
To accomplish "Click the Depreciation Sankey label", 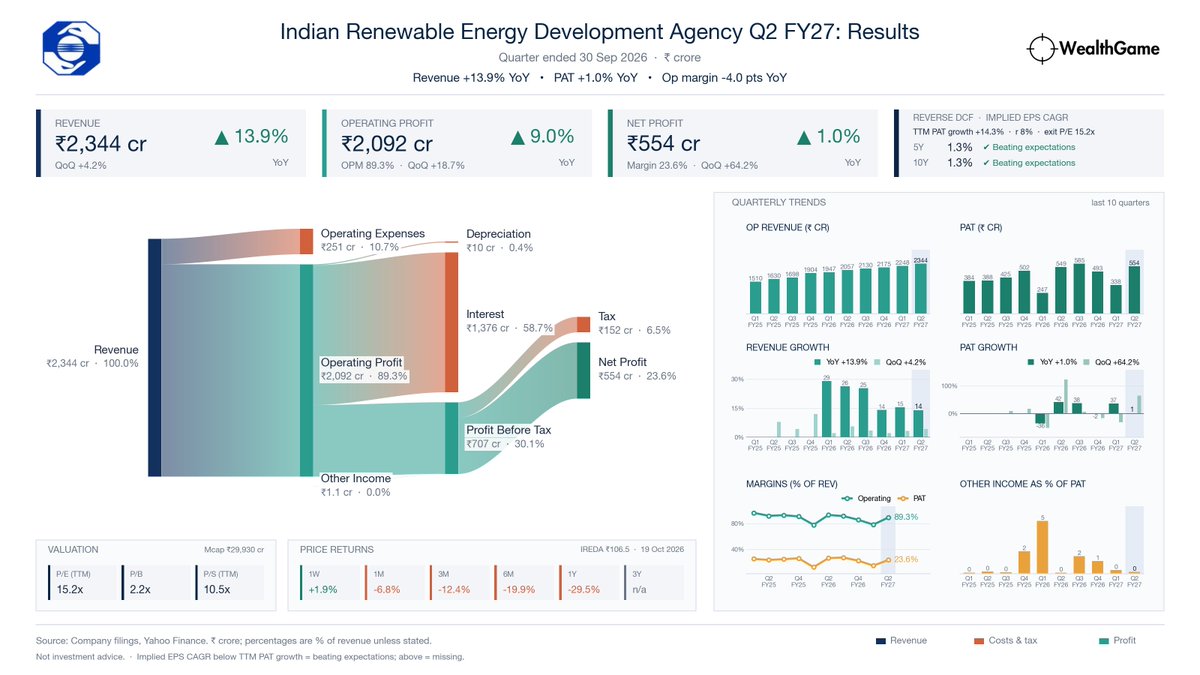I will click(498, 233).
